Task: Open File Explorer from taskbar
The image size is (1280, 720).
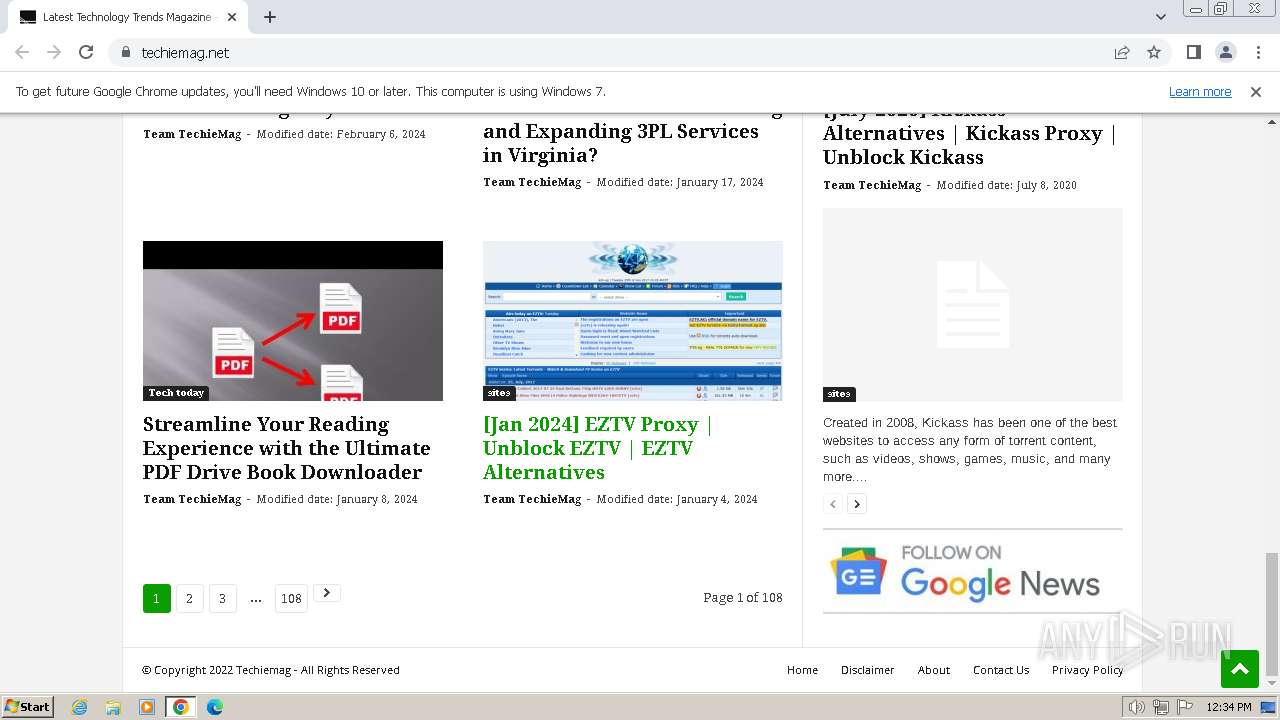Action: [113, 707]
